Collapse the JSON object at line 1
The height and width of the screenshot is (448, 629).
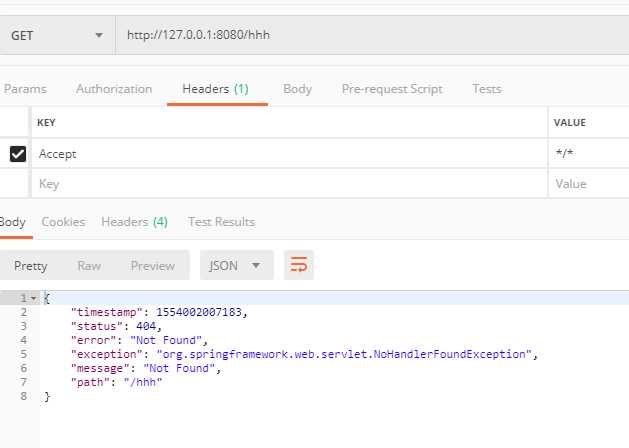tap(34, 298)
